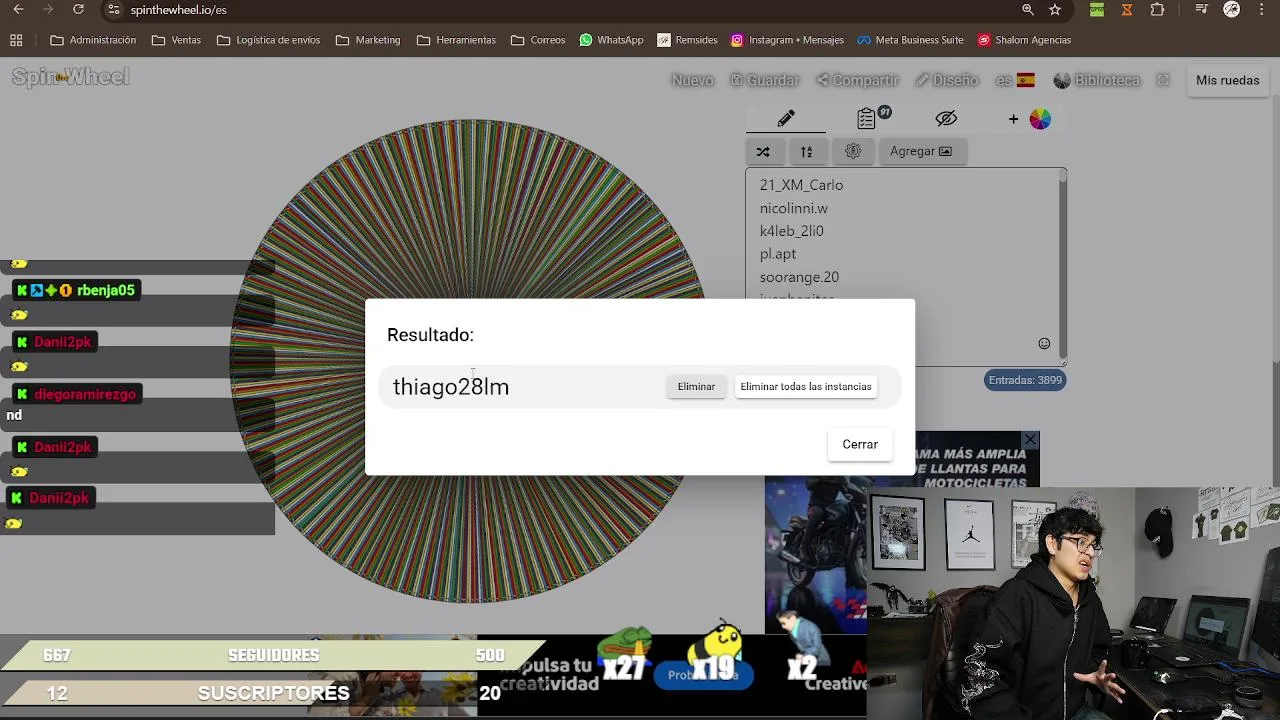Open the browser profile avatar

point(1232,10)
